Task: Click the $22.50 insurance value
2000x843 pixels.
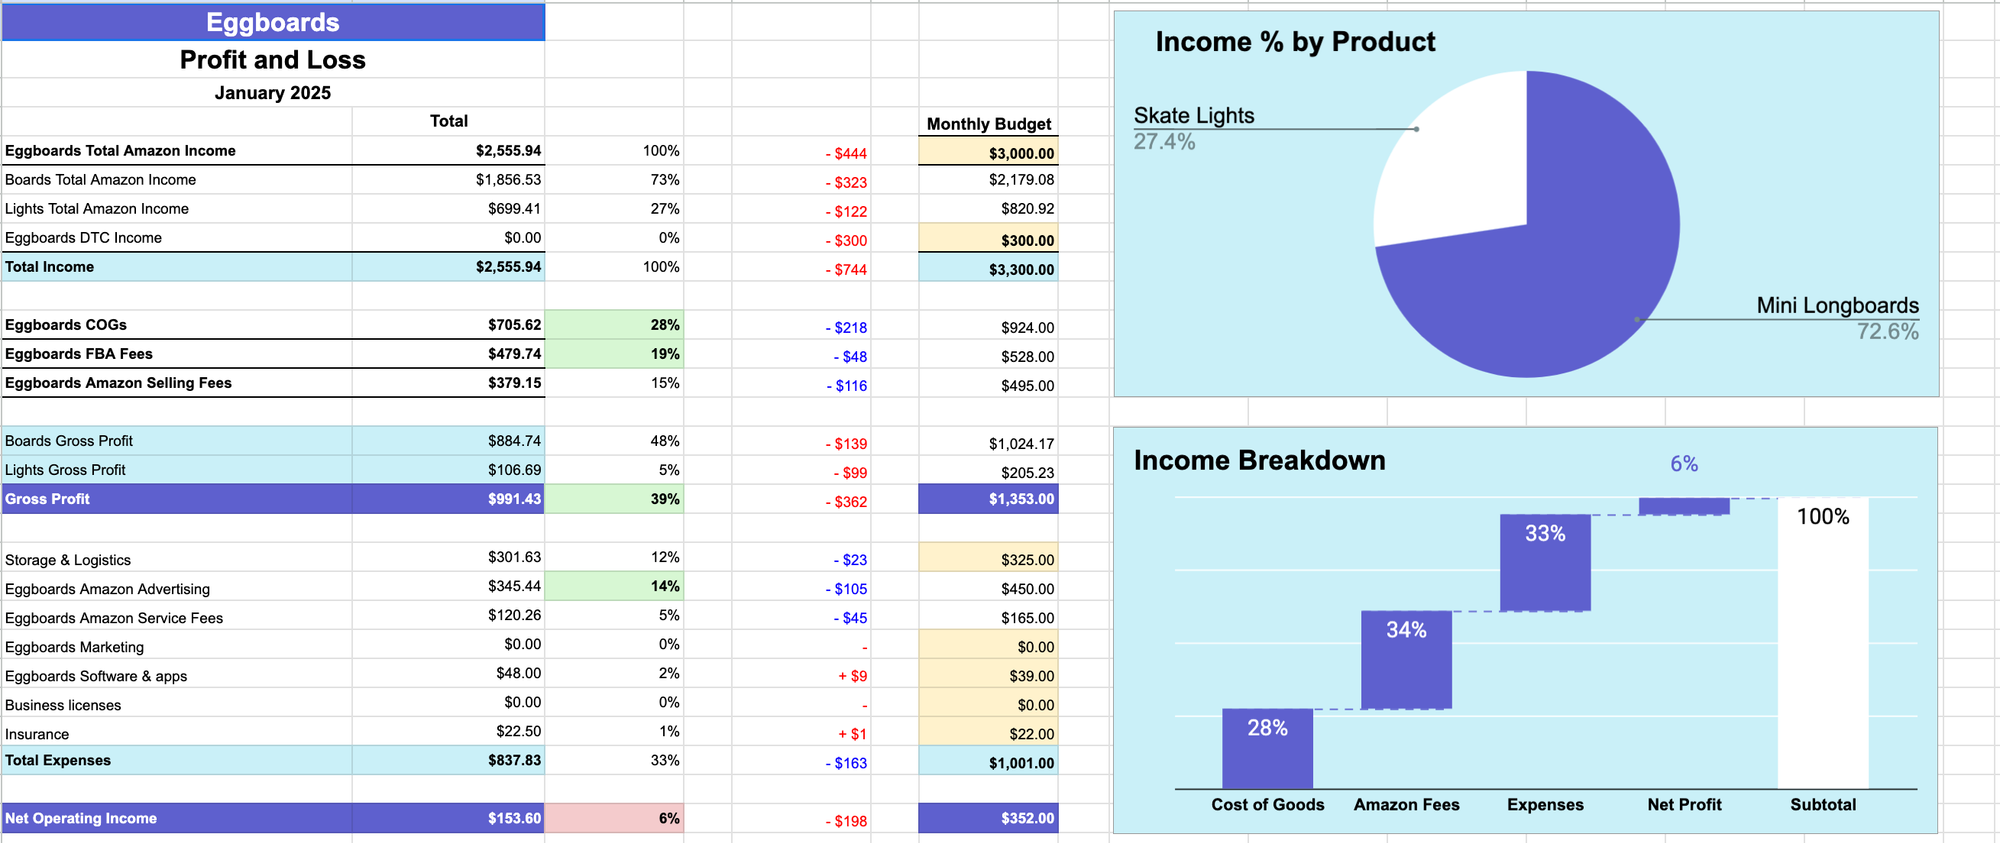Action: [518, 731]
